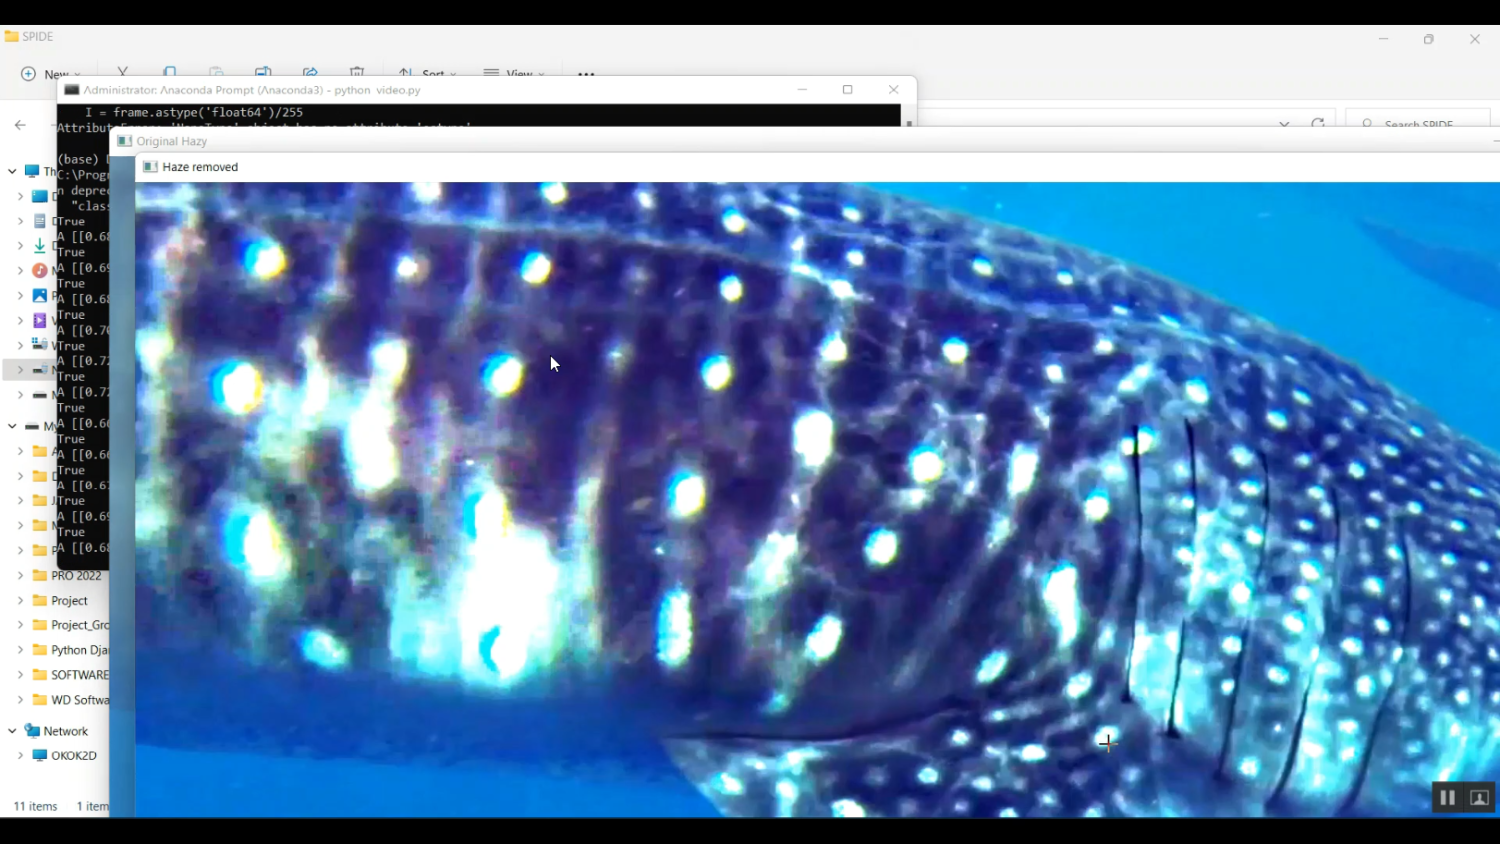Click the Anaconda Prompt title bar icon
1500x844 pixels.
(72, 90)
